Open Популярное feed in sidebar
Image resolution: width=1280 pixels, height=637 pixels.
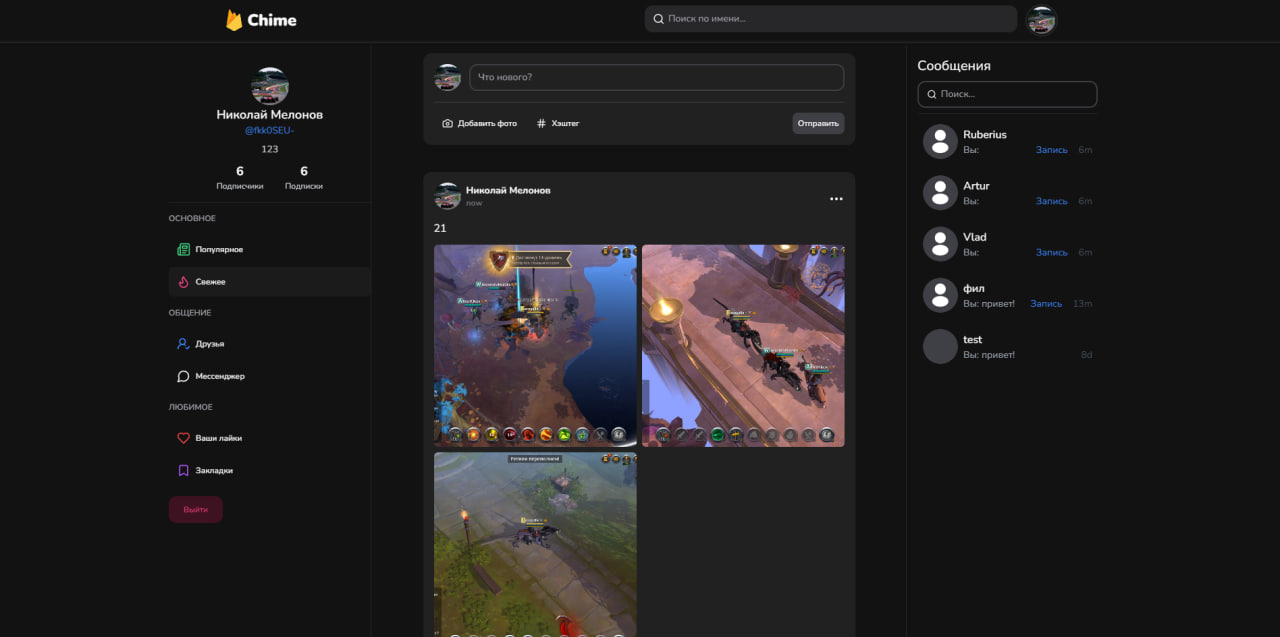click(218, 249)
